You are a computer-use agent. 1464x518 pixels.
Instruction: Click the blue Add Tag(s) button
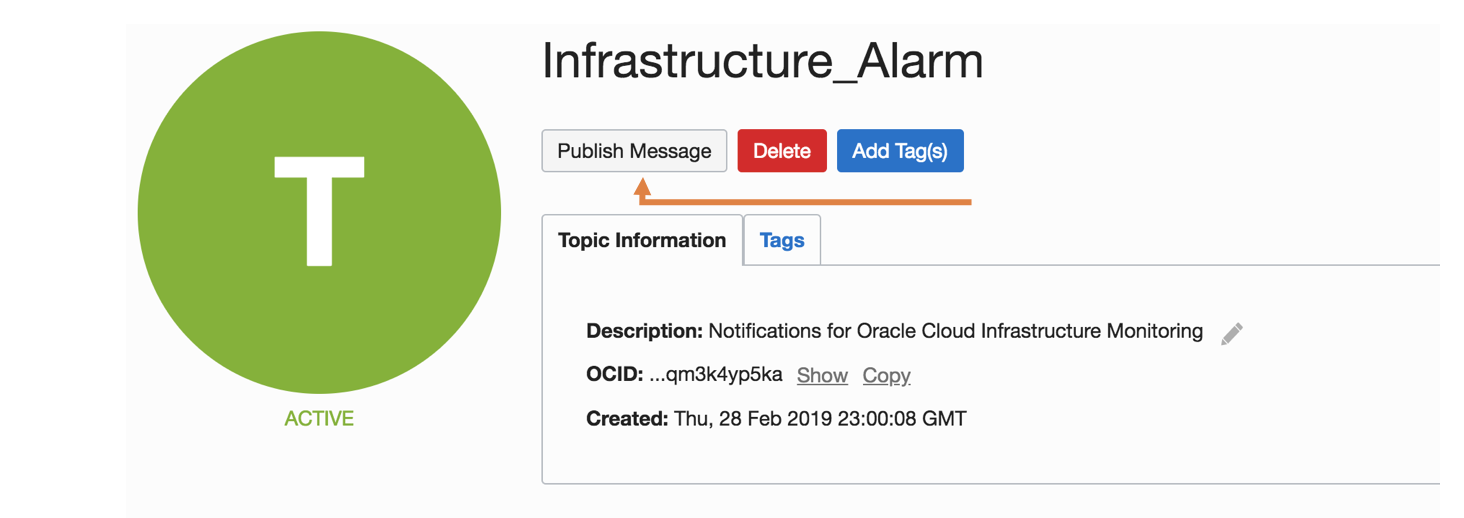pyautogui.click(x=899, y=151)
